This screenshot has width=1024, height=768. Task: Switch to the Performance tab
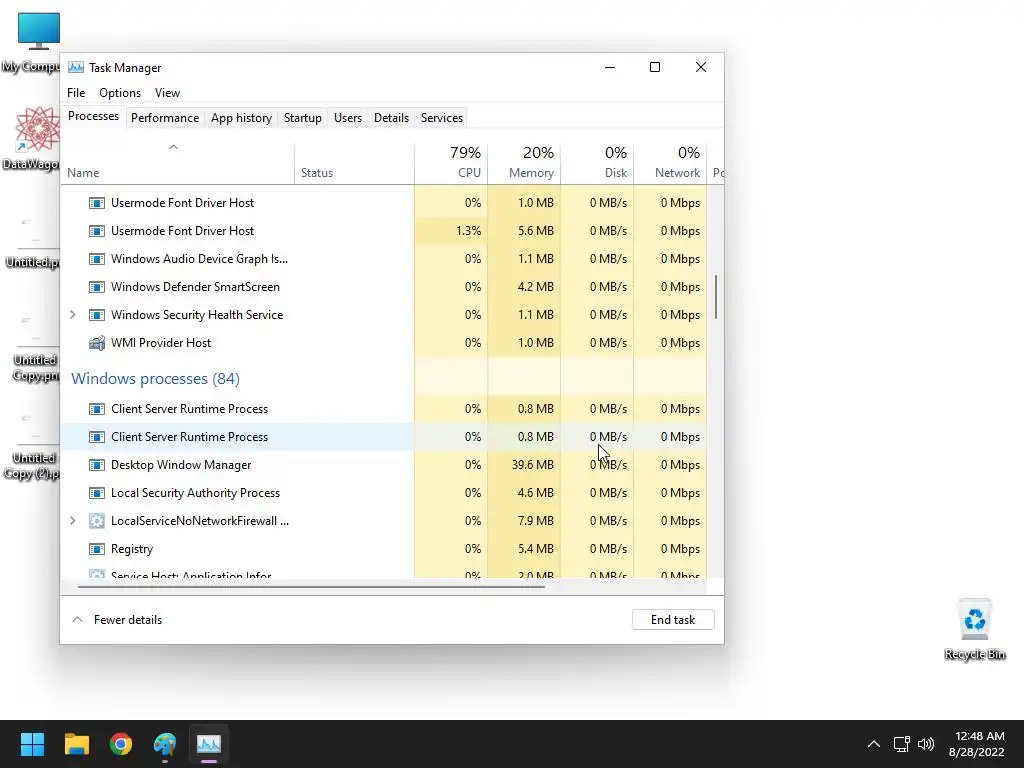tap(165, 118)
